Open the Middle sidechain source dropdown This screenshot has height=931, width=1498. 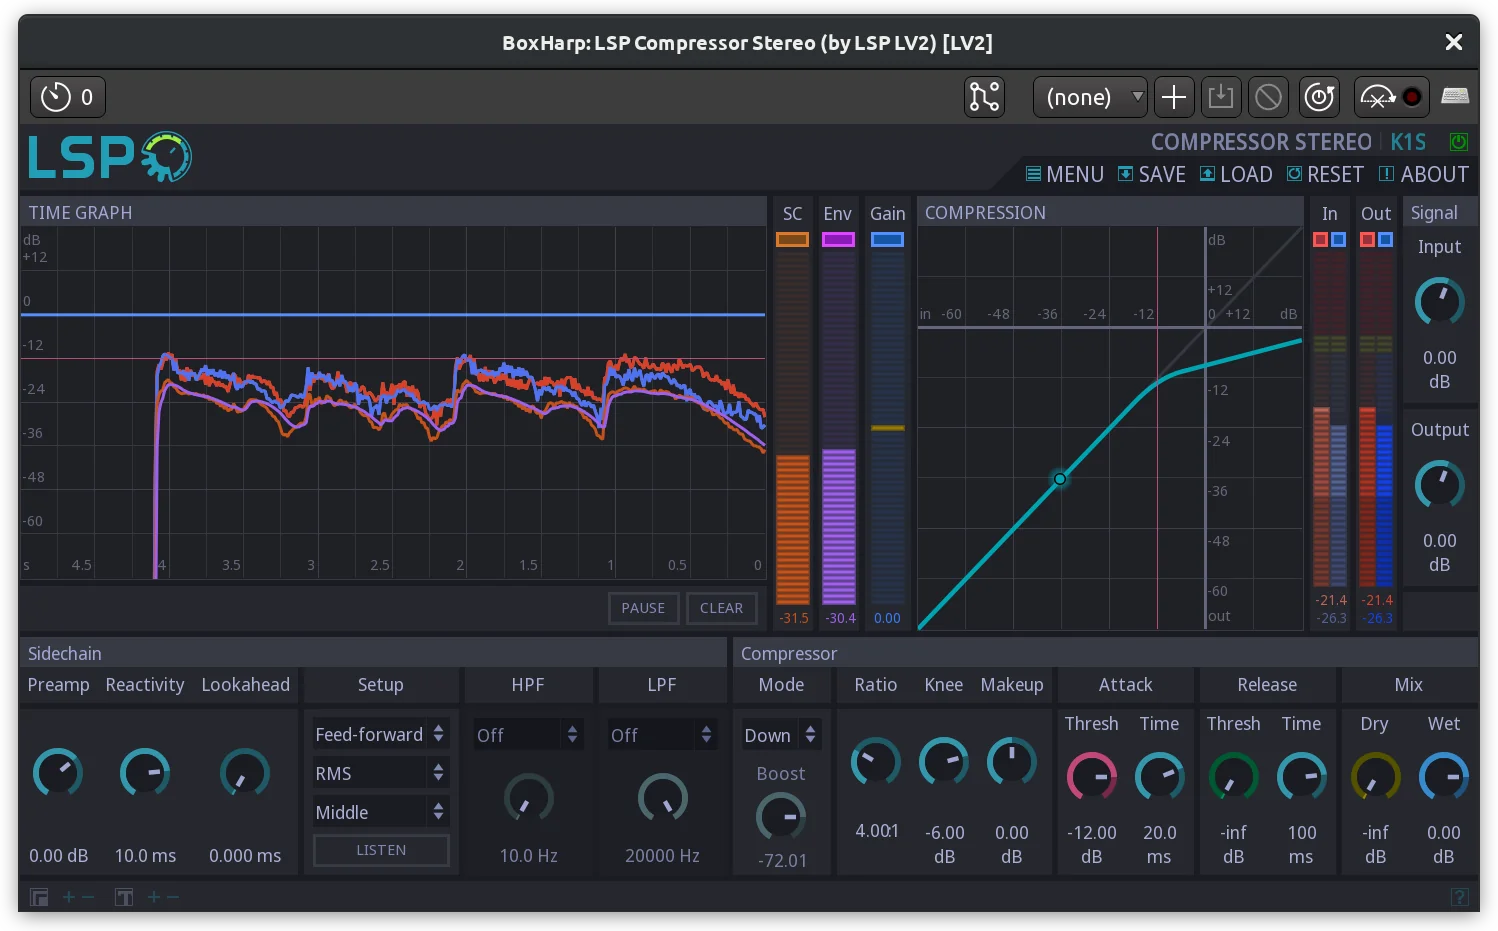point(381,812)
